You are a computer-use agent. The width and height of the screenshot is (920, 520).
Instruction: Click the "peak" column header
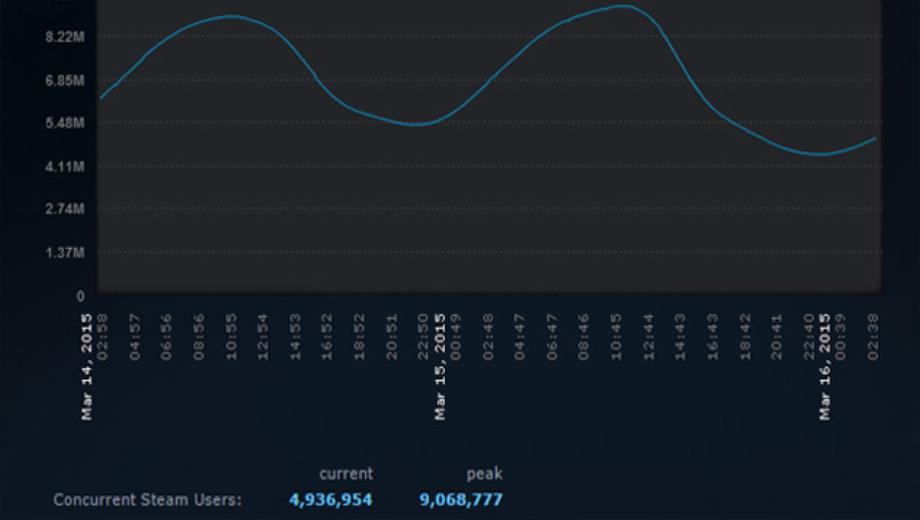(485, 474)
